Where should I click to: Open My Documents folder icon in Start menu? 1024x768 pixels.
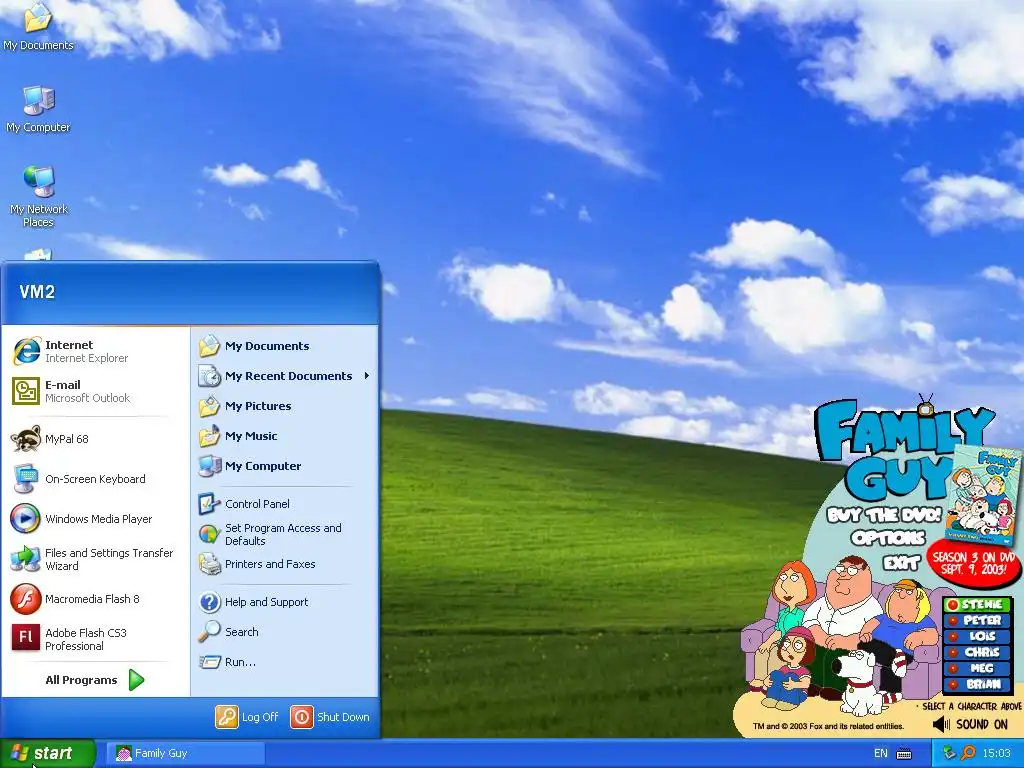210,345
